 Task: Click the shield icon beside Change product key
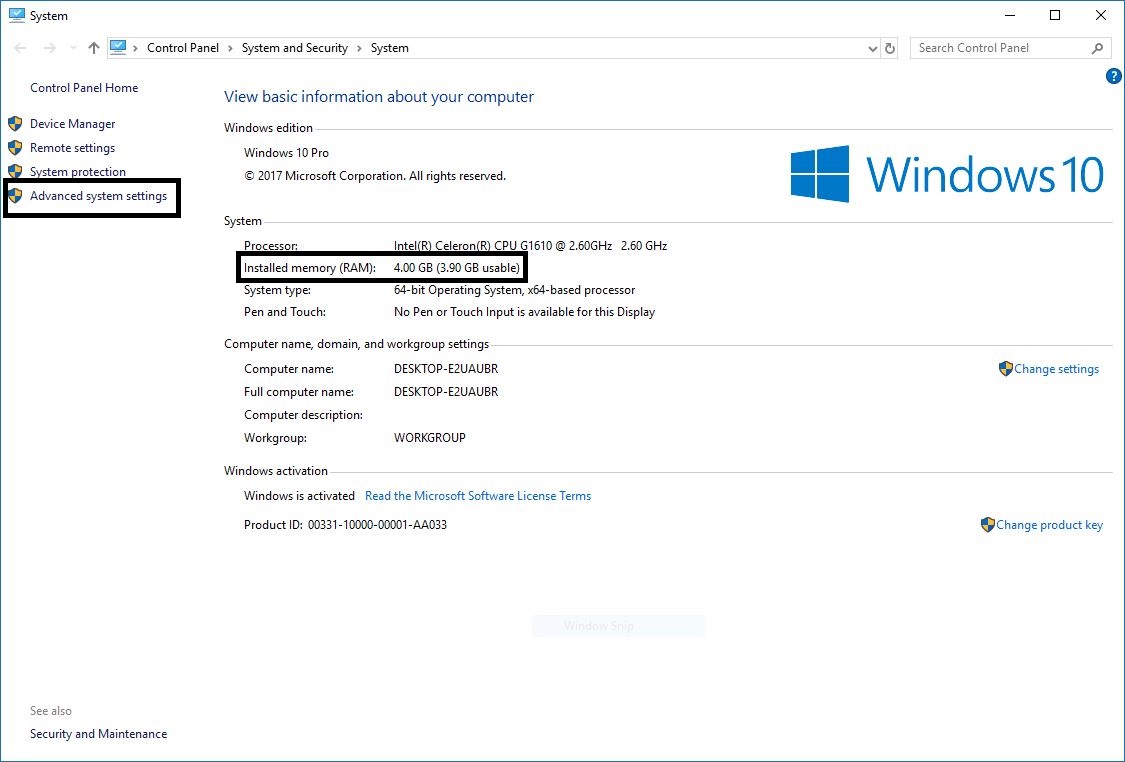[988, 524]
